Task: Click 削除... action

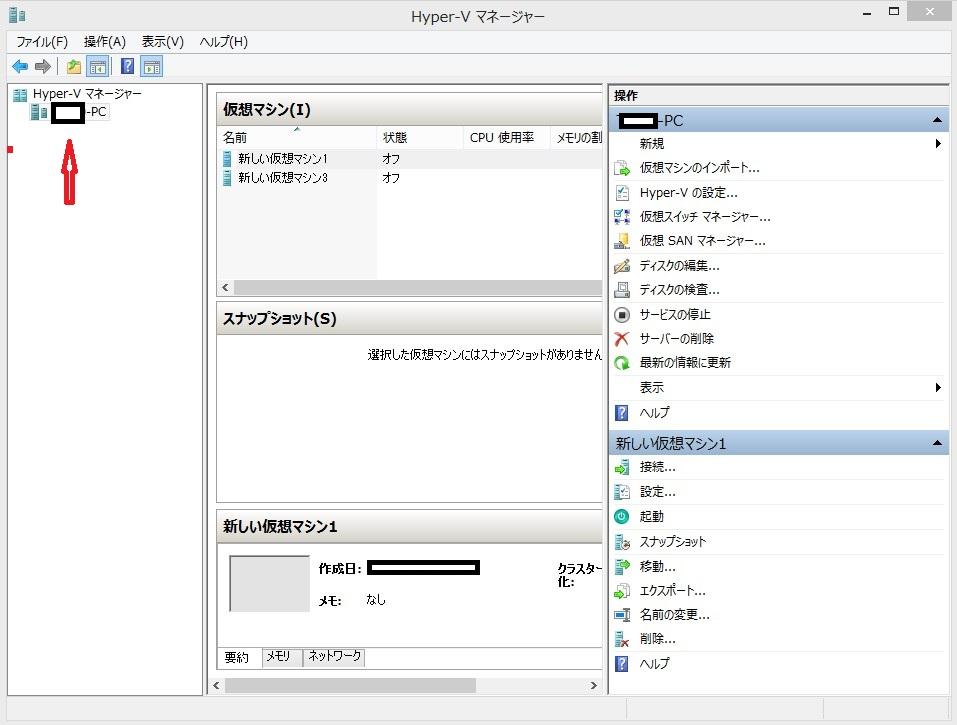Action: pos(657,639)
